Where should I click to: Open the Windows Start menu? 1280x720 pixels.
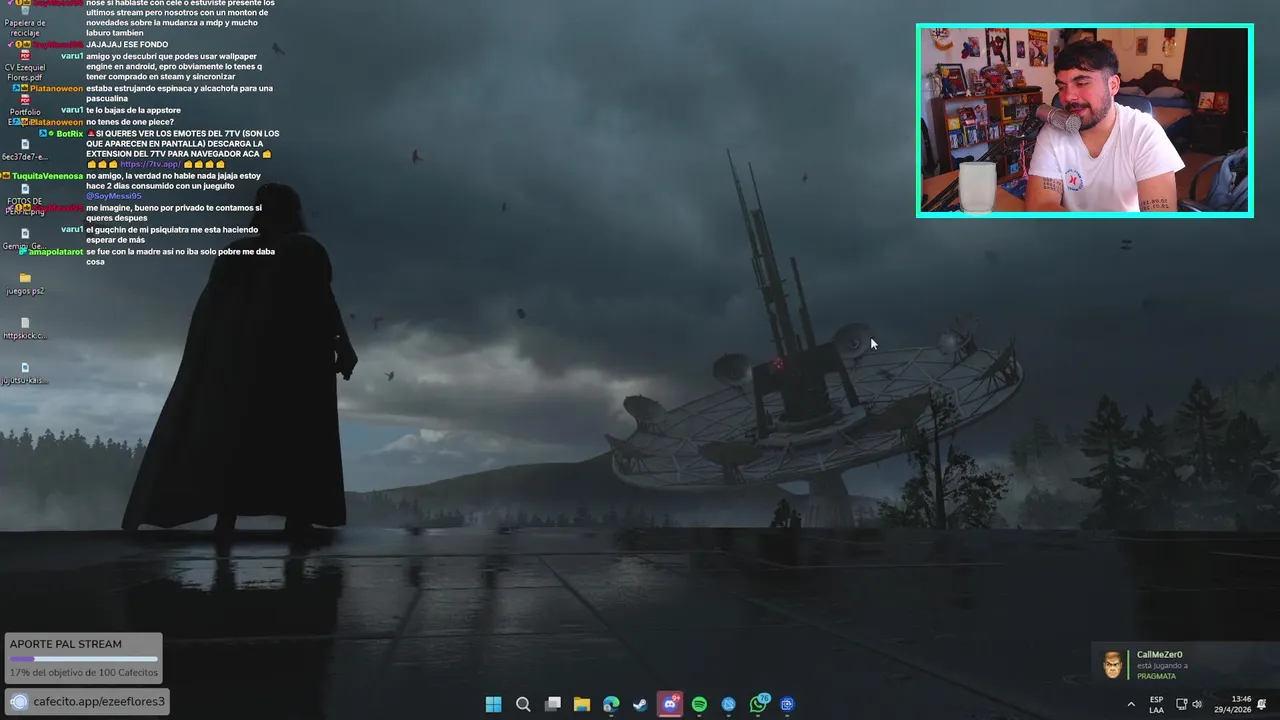tap(493, 704)
